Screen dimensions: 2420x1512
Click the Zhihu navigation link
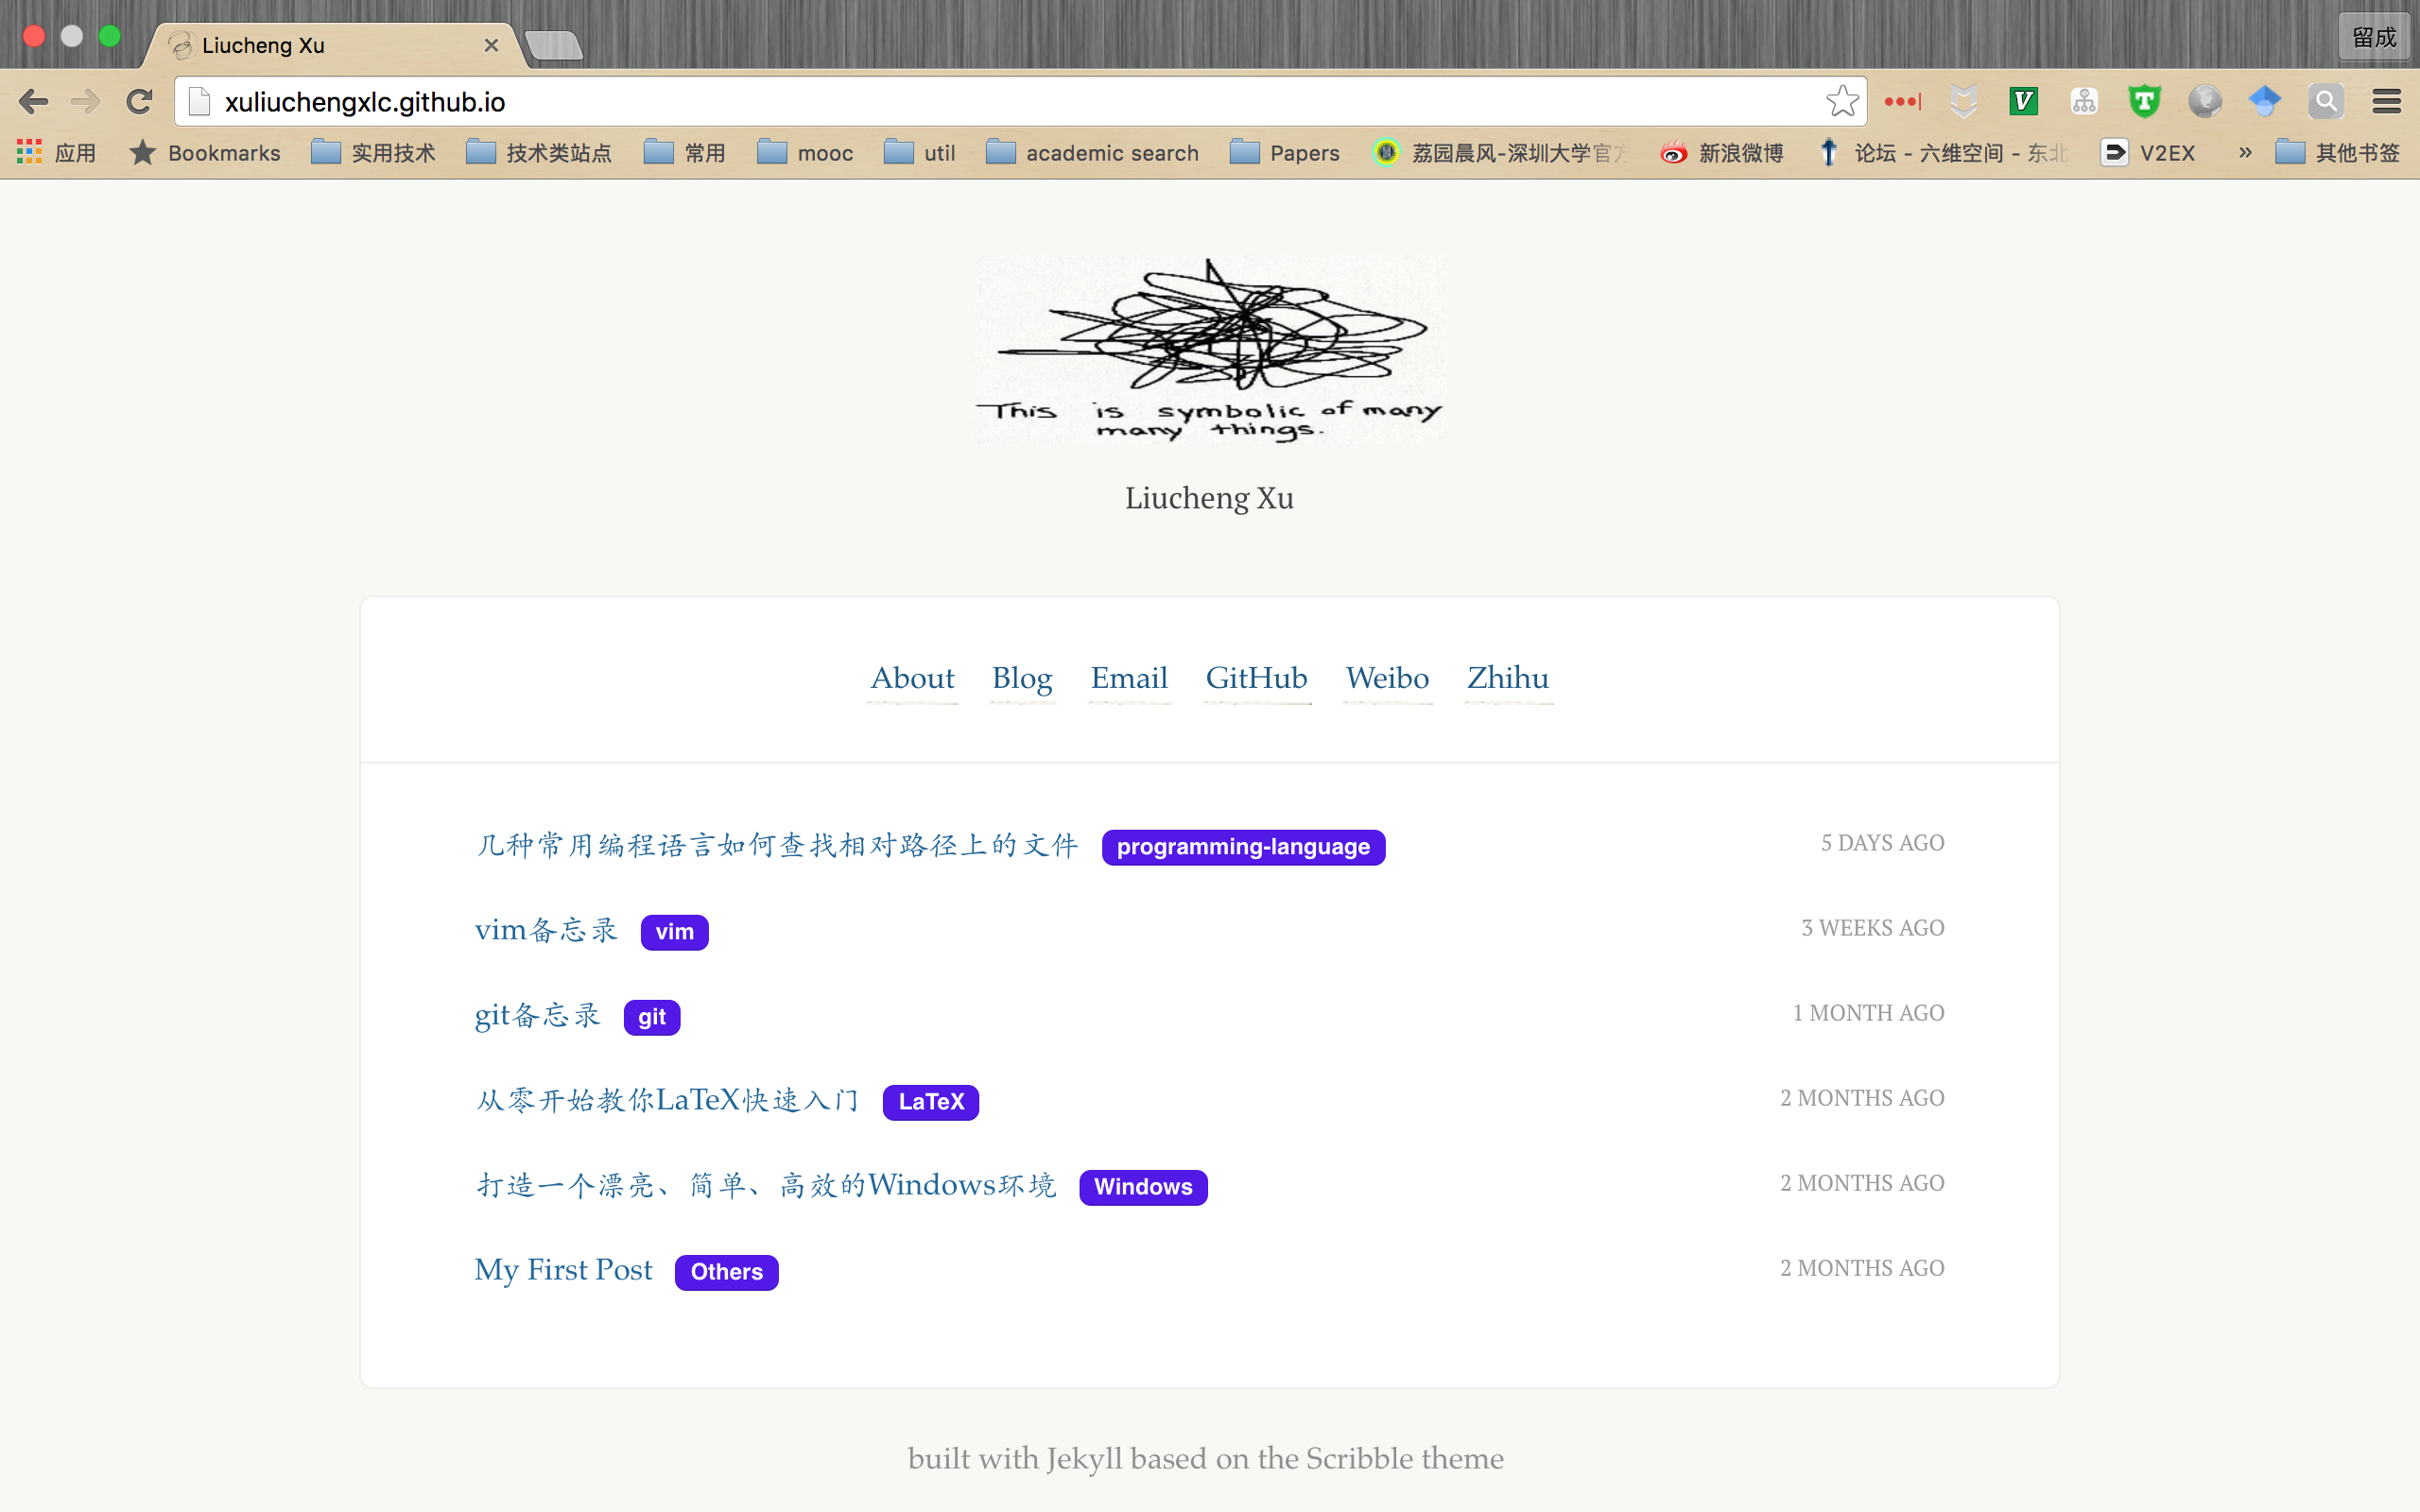click(1507, 678)
